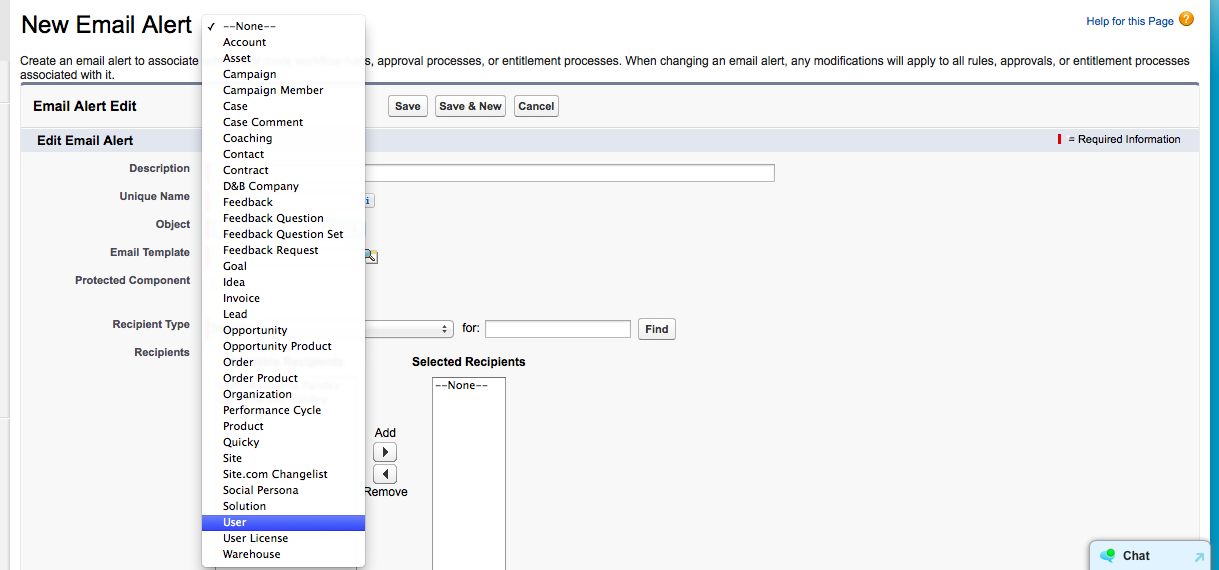Select Opportunity Product option
The height and width of the screenshot is (570, 1219).
283,346
